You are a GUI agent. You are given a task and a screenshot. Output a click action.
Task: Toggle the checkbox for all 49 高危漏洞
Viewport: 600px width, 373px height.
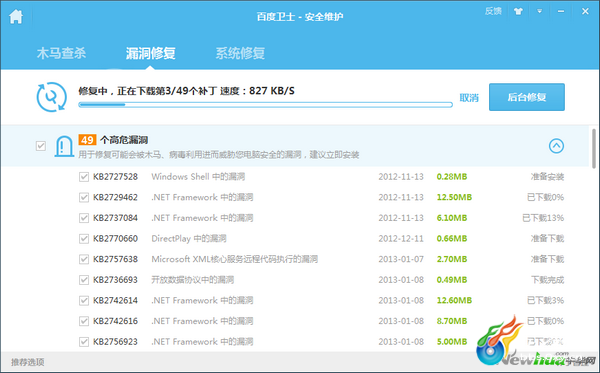click(41, 146)
